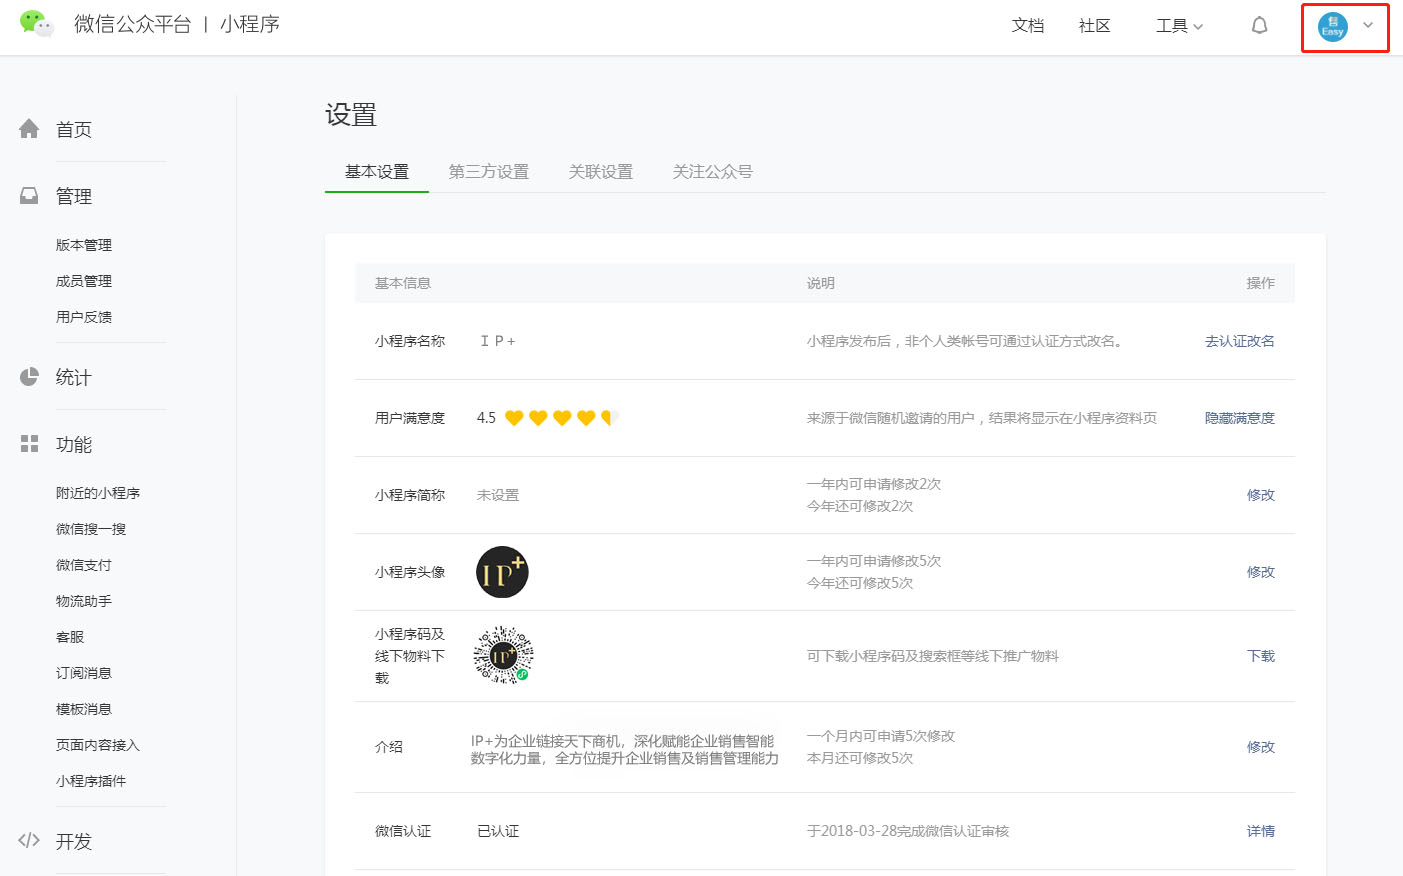Open 微信支付 in the sidebar
Image resolution: width=1403 pixels, height=876 pixels.
click(84, 565)
